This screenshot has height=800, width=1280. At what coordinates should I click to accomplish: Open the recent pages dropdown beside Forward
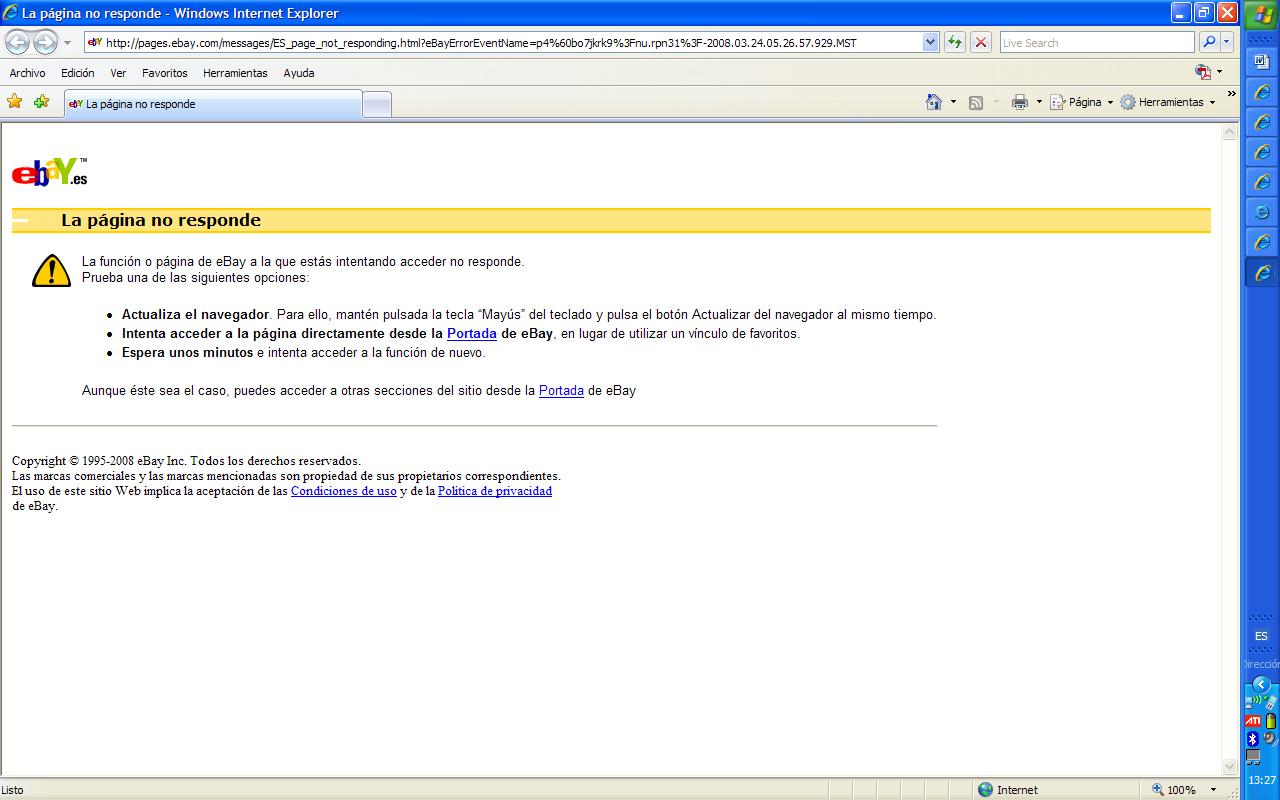[67, 43]
